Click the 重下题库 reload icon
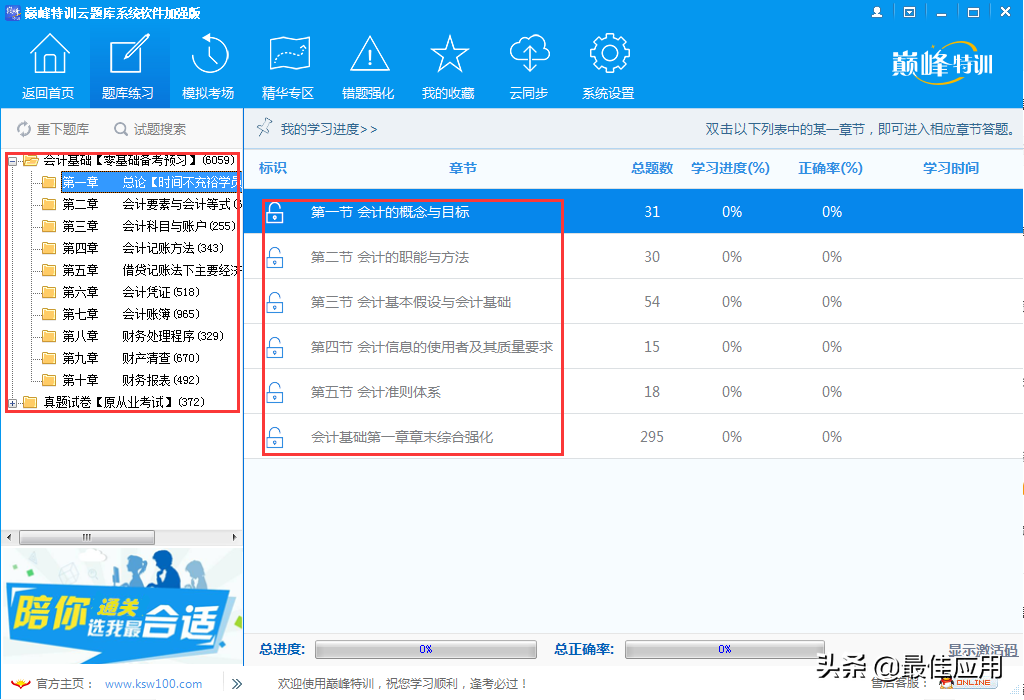This screenshot has height=700, width=1024. coord(25,129)
